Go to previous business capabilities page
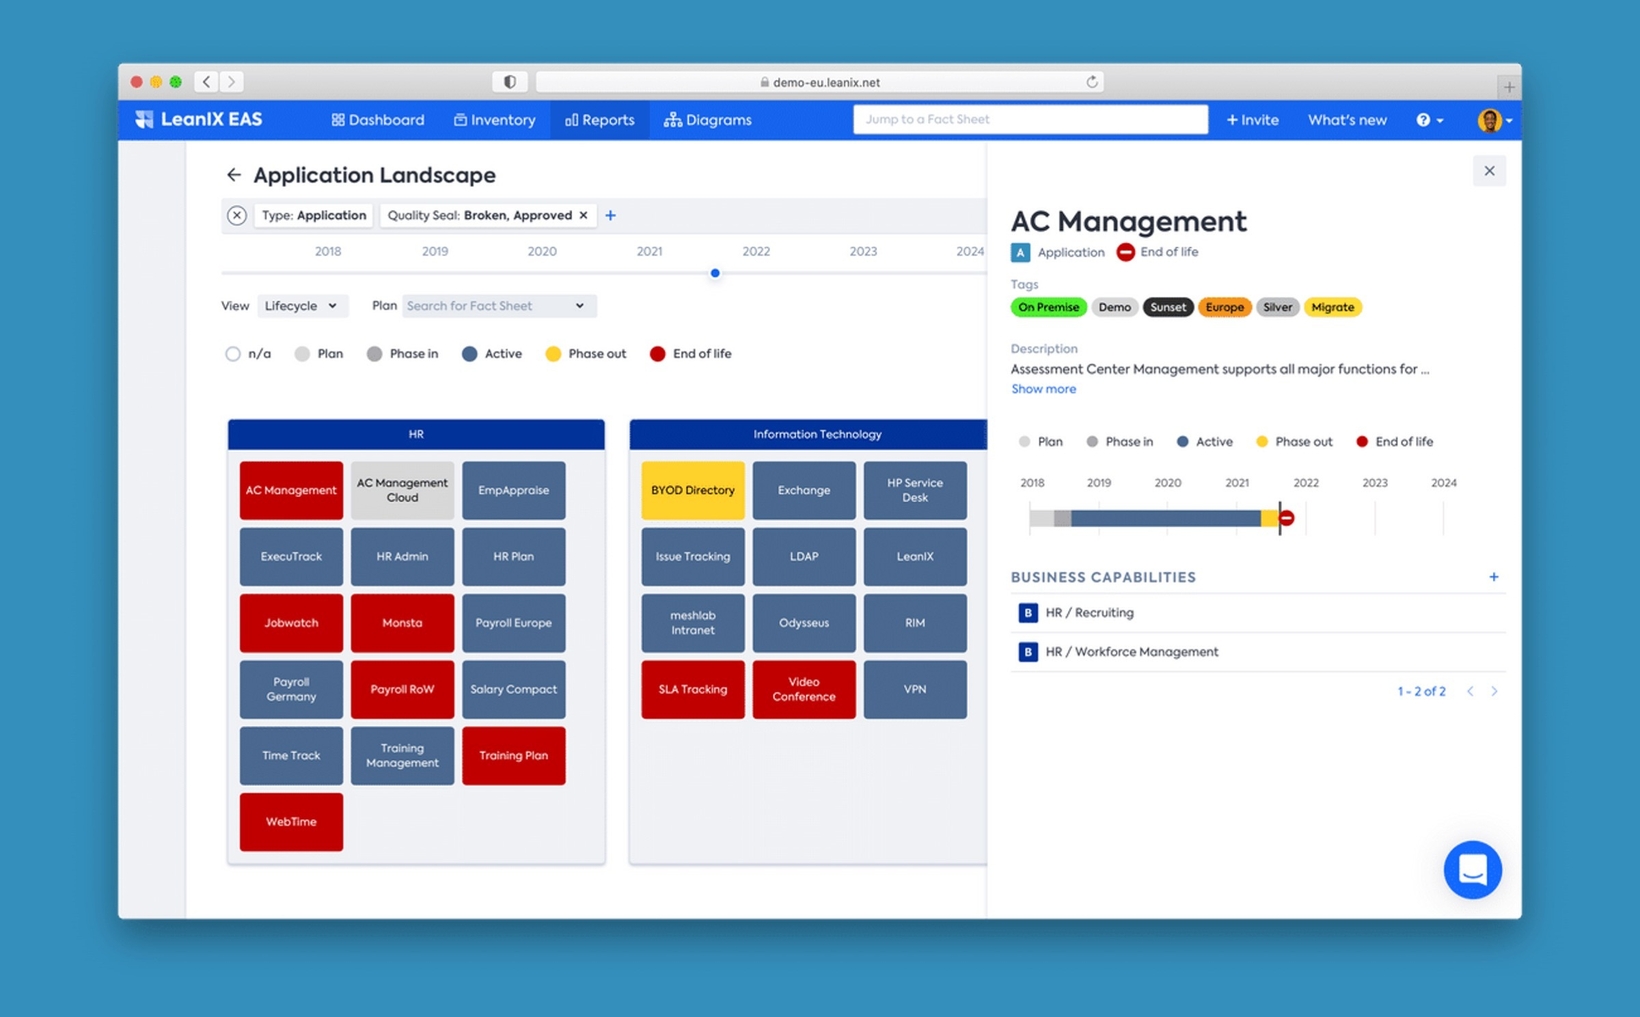 tap(1470, 691)
